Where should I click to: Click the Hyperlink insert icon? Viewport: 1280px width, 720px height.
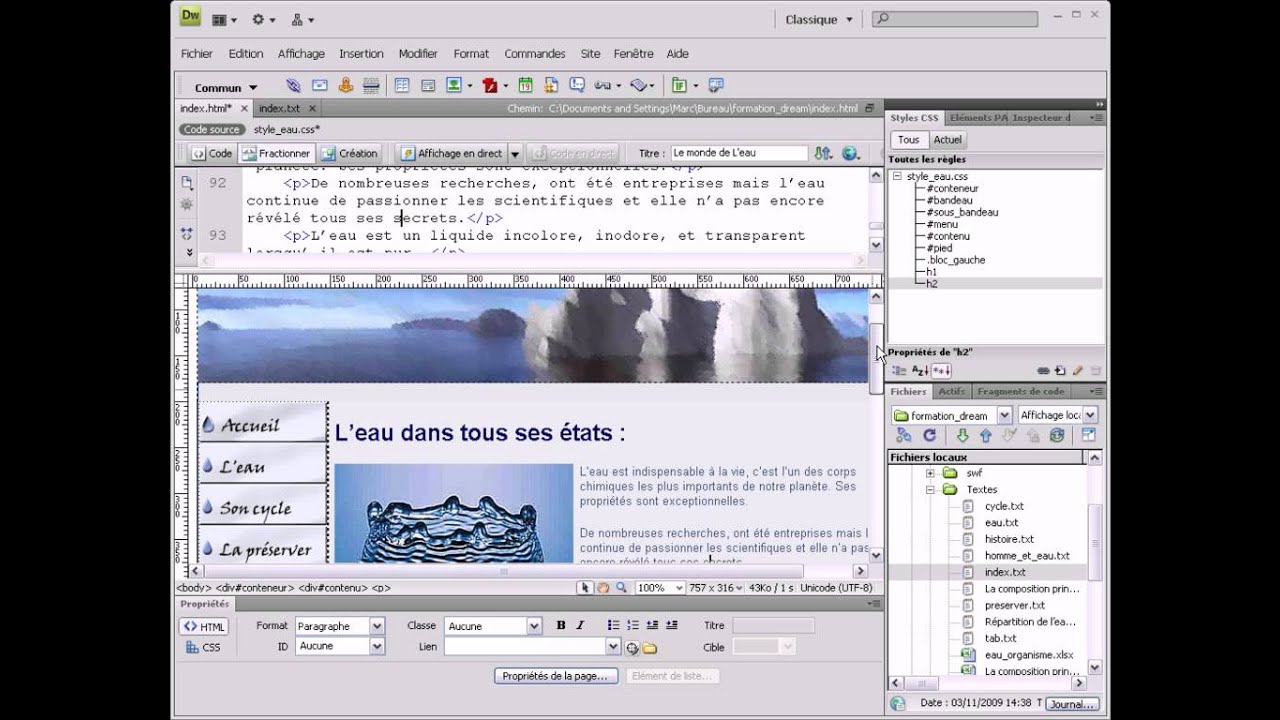click(x=293, y=86)
